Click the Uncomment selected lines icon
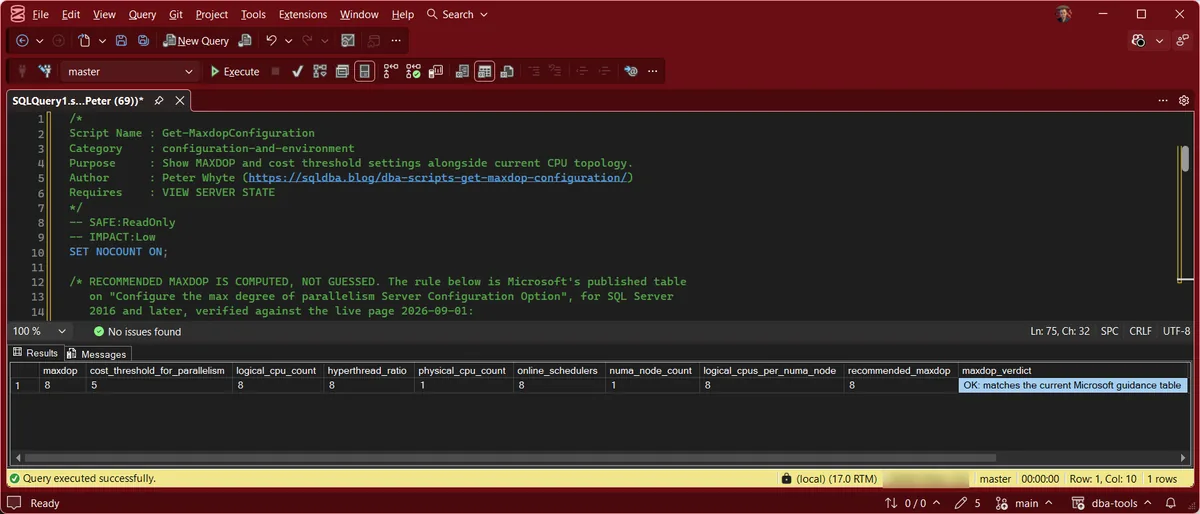The image size is (1200, 514). (x=556, y=72)
